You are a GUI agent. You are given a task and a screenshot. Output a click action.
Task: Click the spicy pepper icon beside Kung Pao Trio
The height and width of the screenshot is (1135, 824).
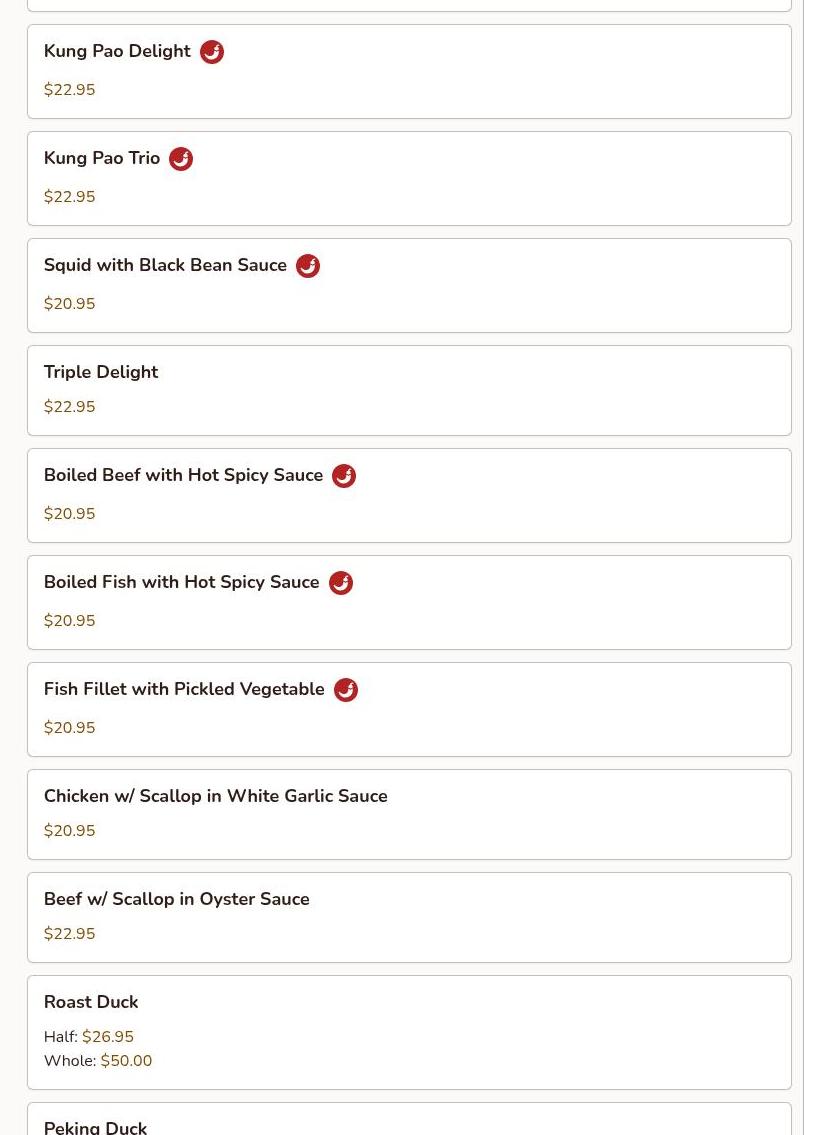(x=181, y=159)
